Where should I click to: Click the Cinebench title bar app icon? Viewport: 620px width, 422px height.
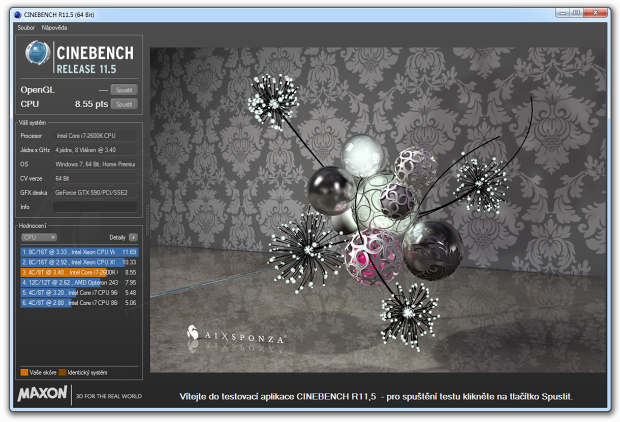pos(12,14)
